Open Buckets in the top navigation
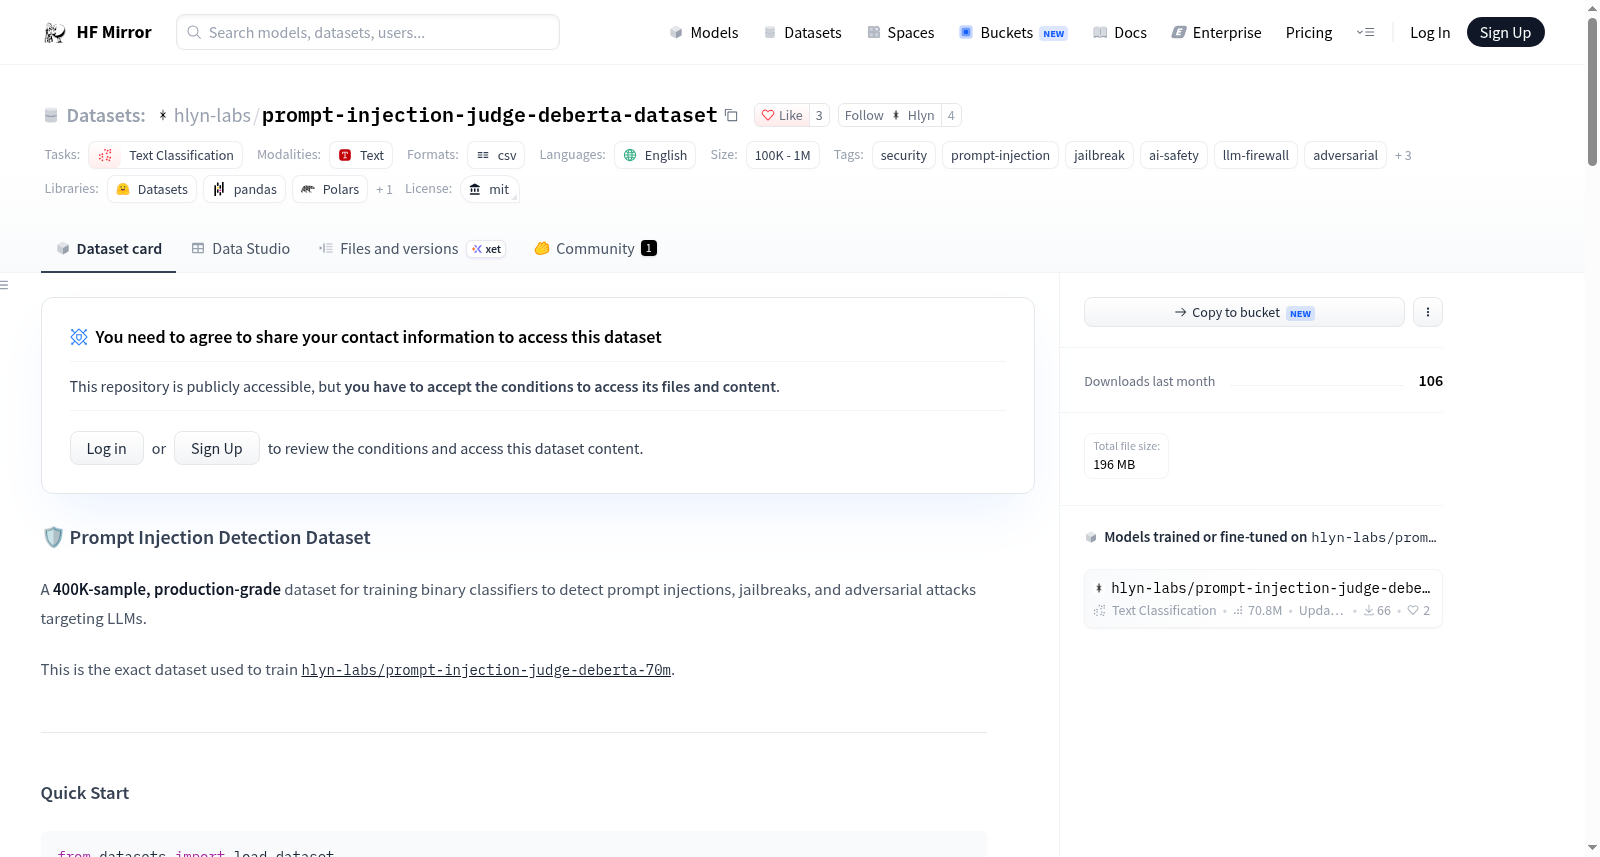 coord(1013,32)
